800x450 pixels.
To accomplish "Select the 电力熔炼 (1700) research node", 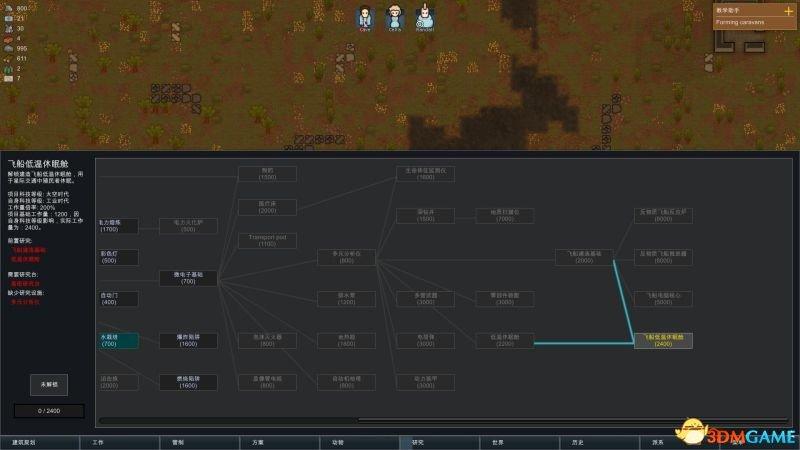I will (118, 226).
